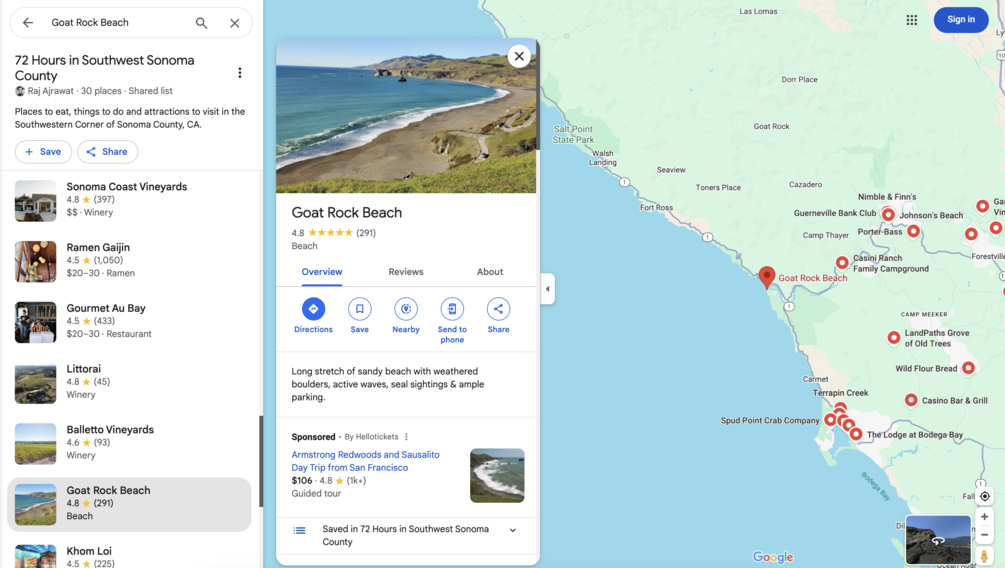Click the Johnson's Beach map marker
This screenshot has height=568, width=1005.
click(888, 214)
